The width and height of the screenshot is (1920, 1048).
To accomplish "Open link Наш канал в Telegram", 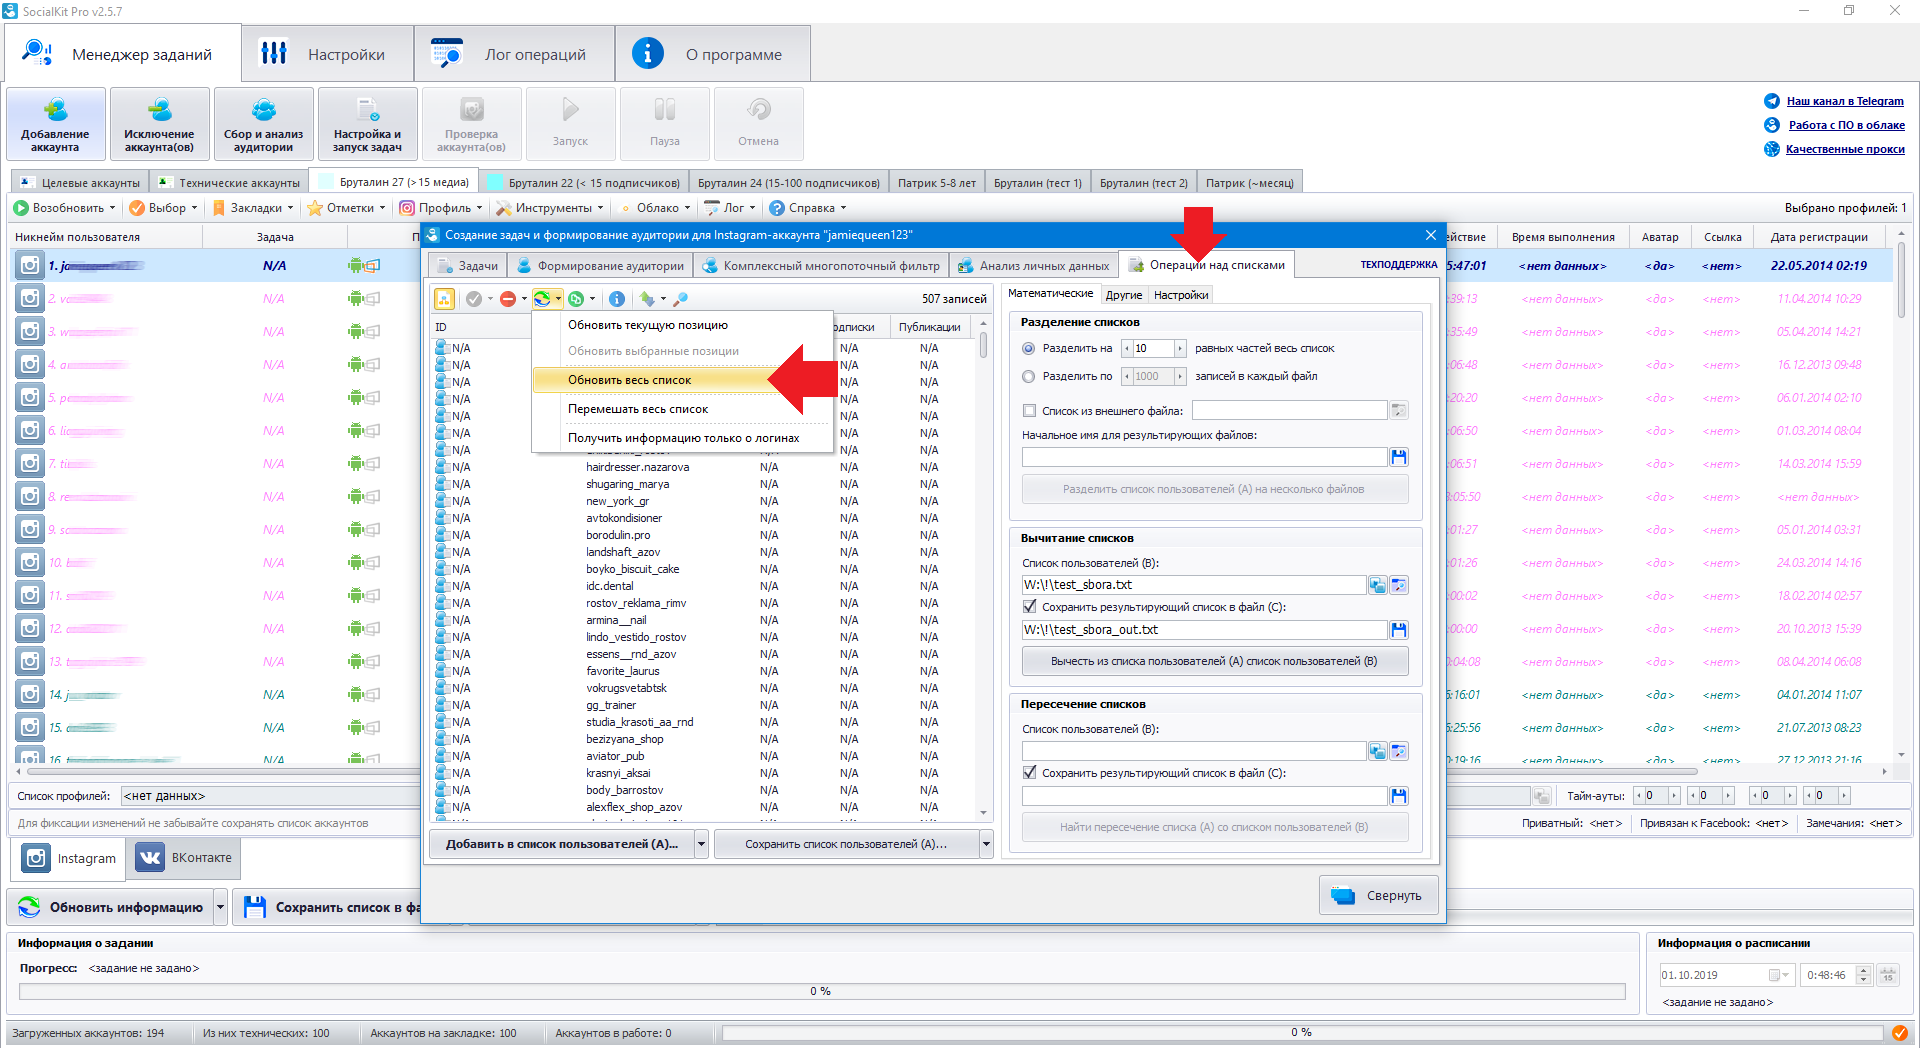I will coord(1845,101).
